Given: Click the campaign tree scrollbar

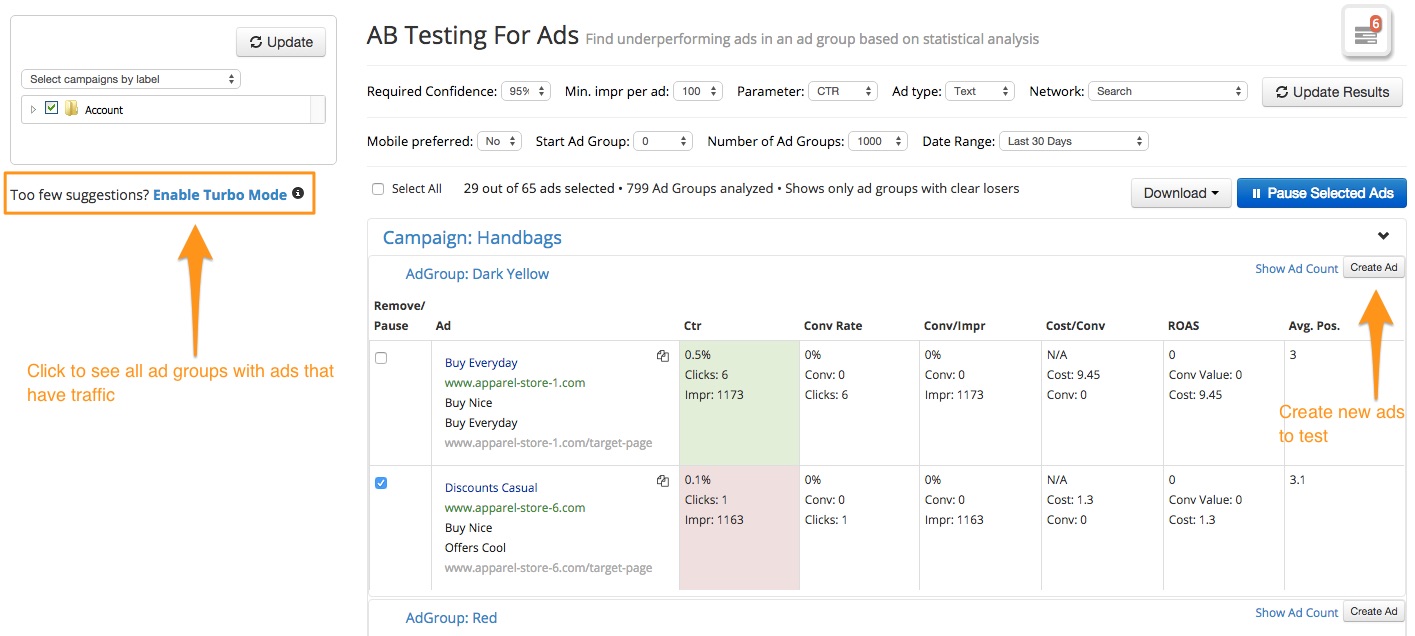Looking at the screenshot, I should [317, 109].
